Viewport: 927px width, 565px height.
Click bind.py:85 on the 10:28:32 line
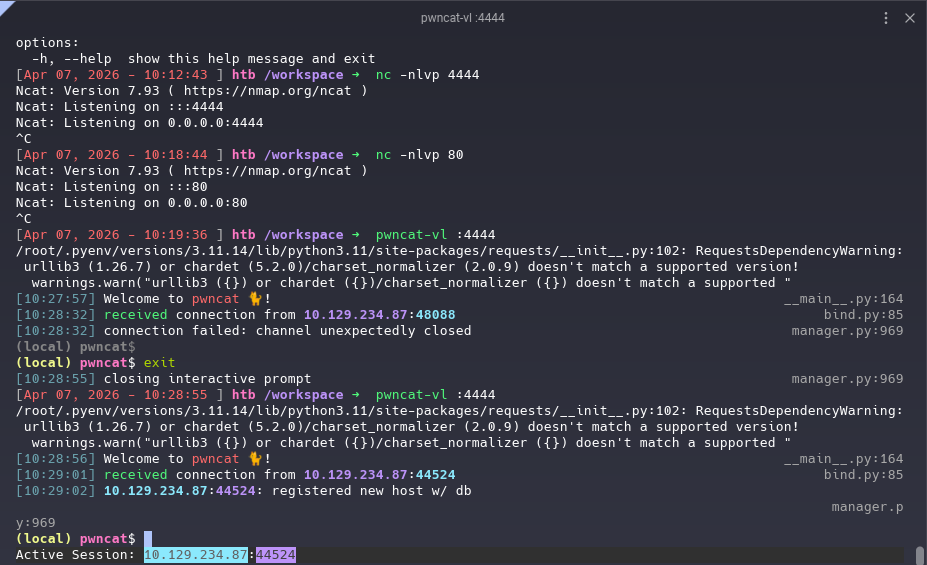[x=863, y=315]
